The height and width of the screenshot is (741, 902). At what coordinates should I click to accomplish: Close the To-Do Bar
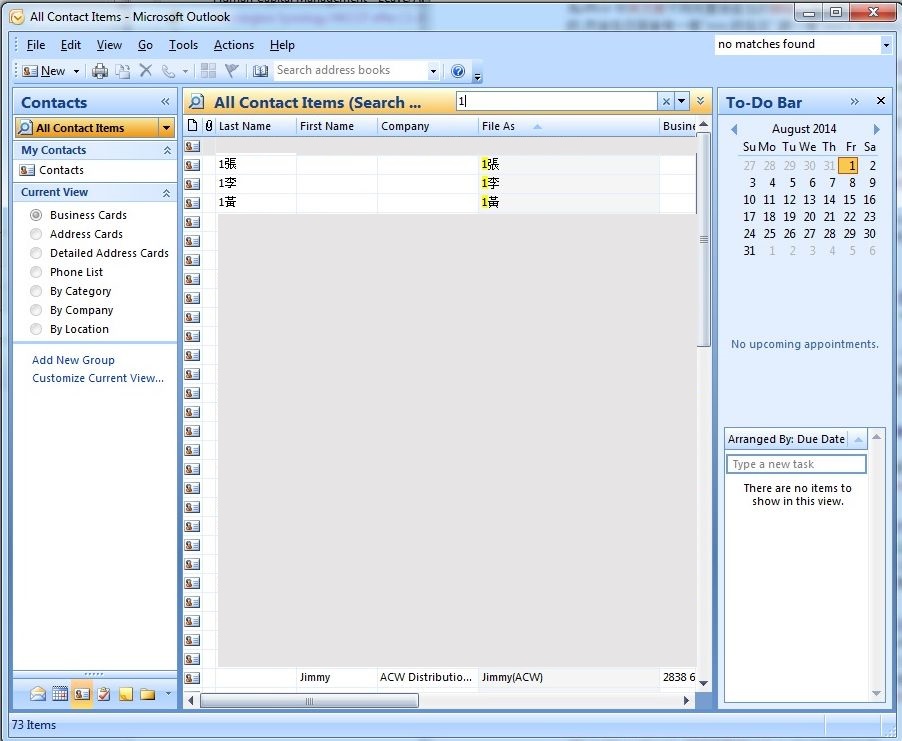point(881,101)
